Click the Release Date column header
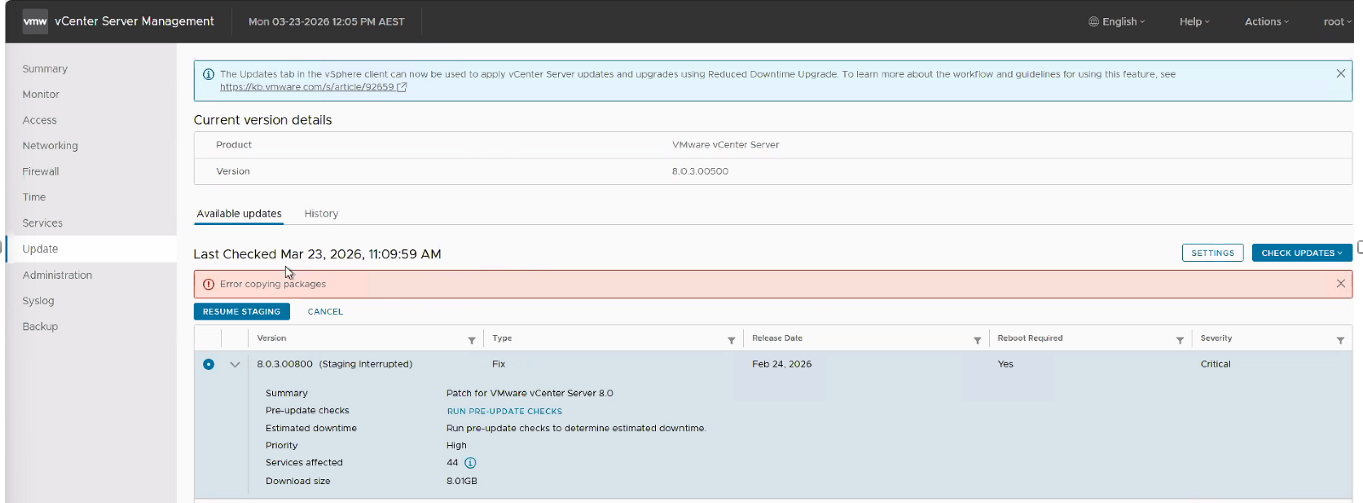 777,338
